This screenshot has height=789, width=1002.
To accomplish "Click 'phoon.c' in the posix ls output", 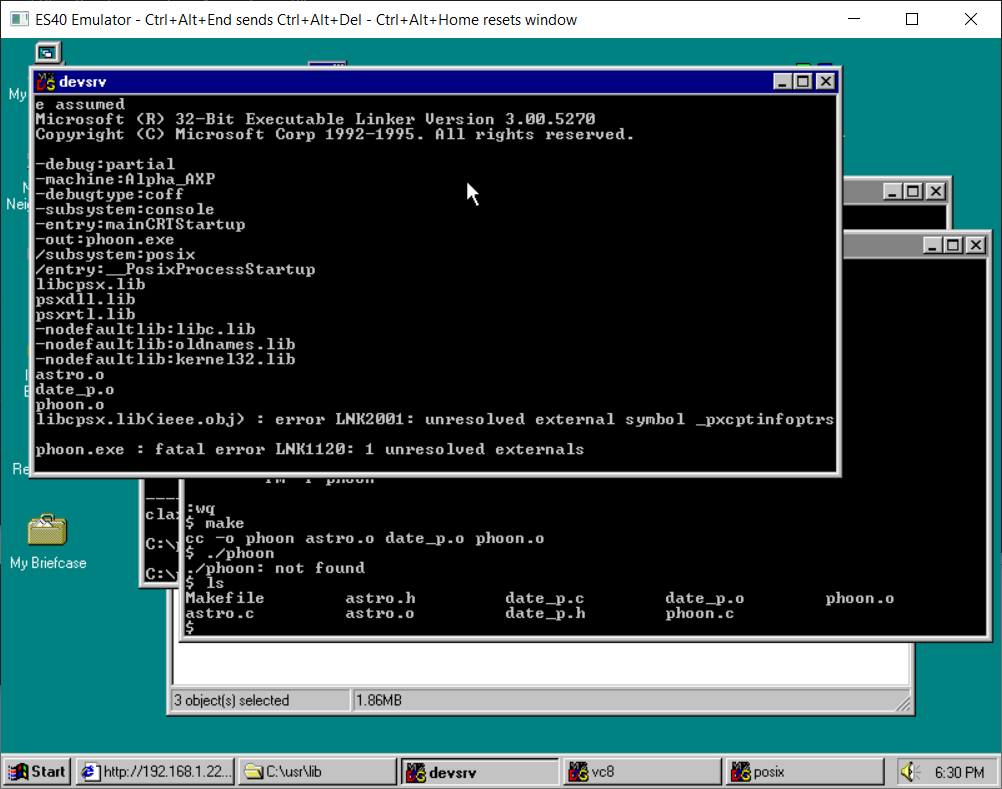I will 700,613.
